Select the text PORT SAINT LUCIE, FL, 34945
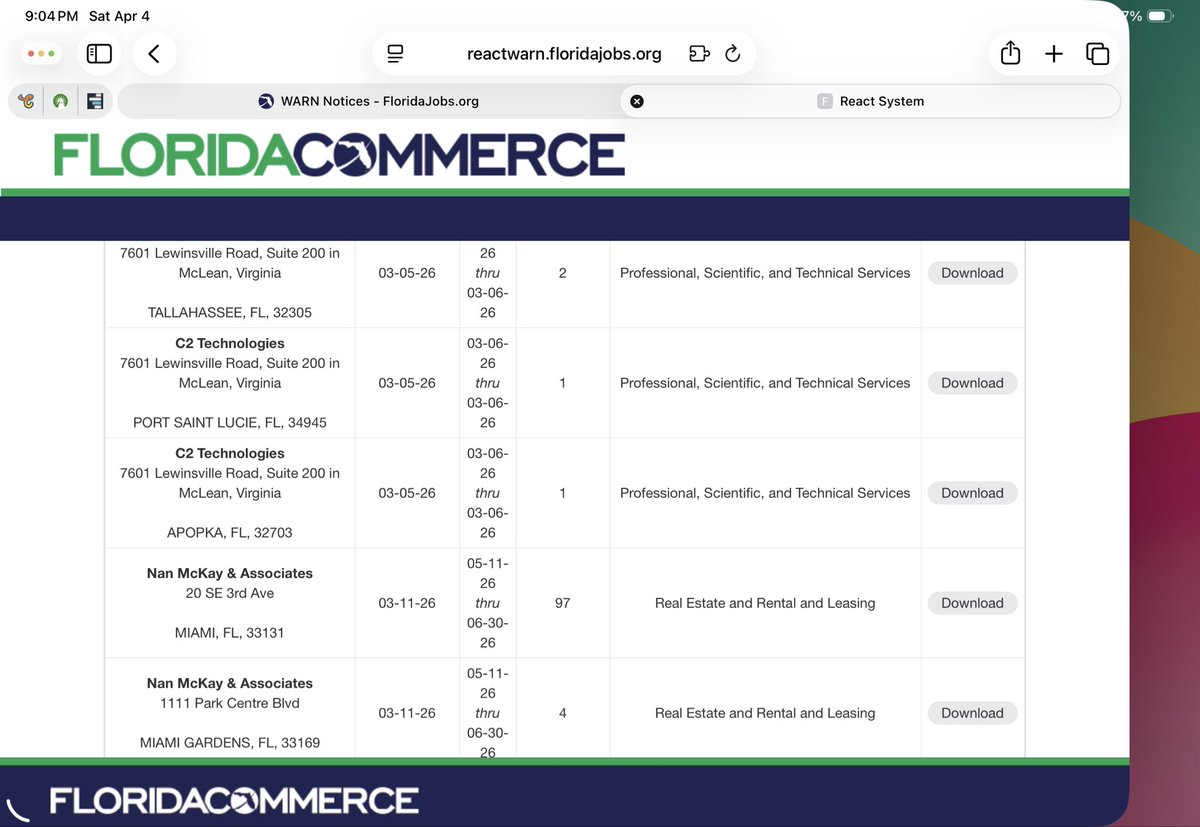This screenshot has width=1200, height=827. [x=230, y=423]
